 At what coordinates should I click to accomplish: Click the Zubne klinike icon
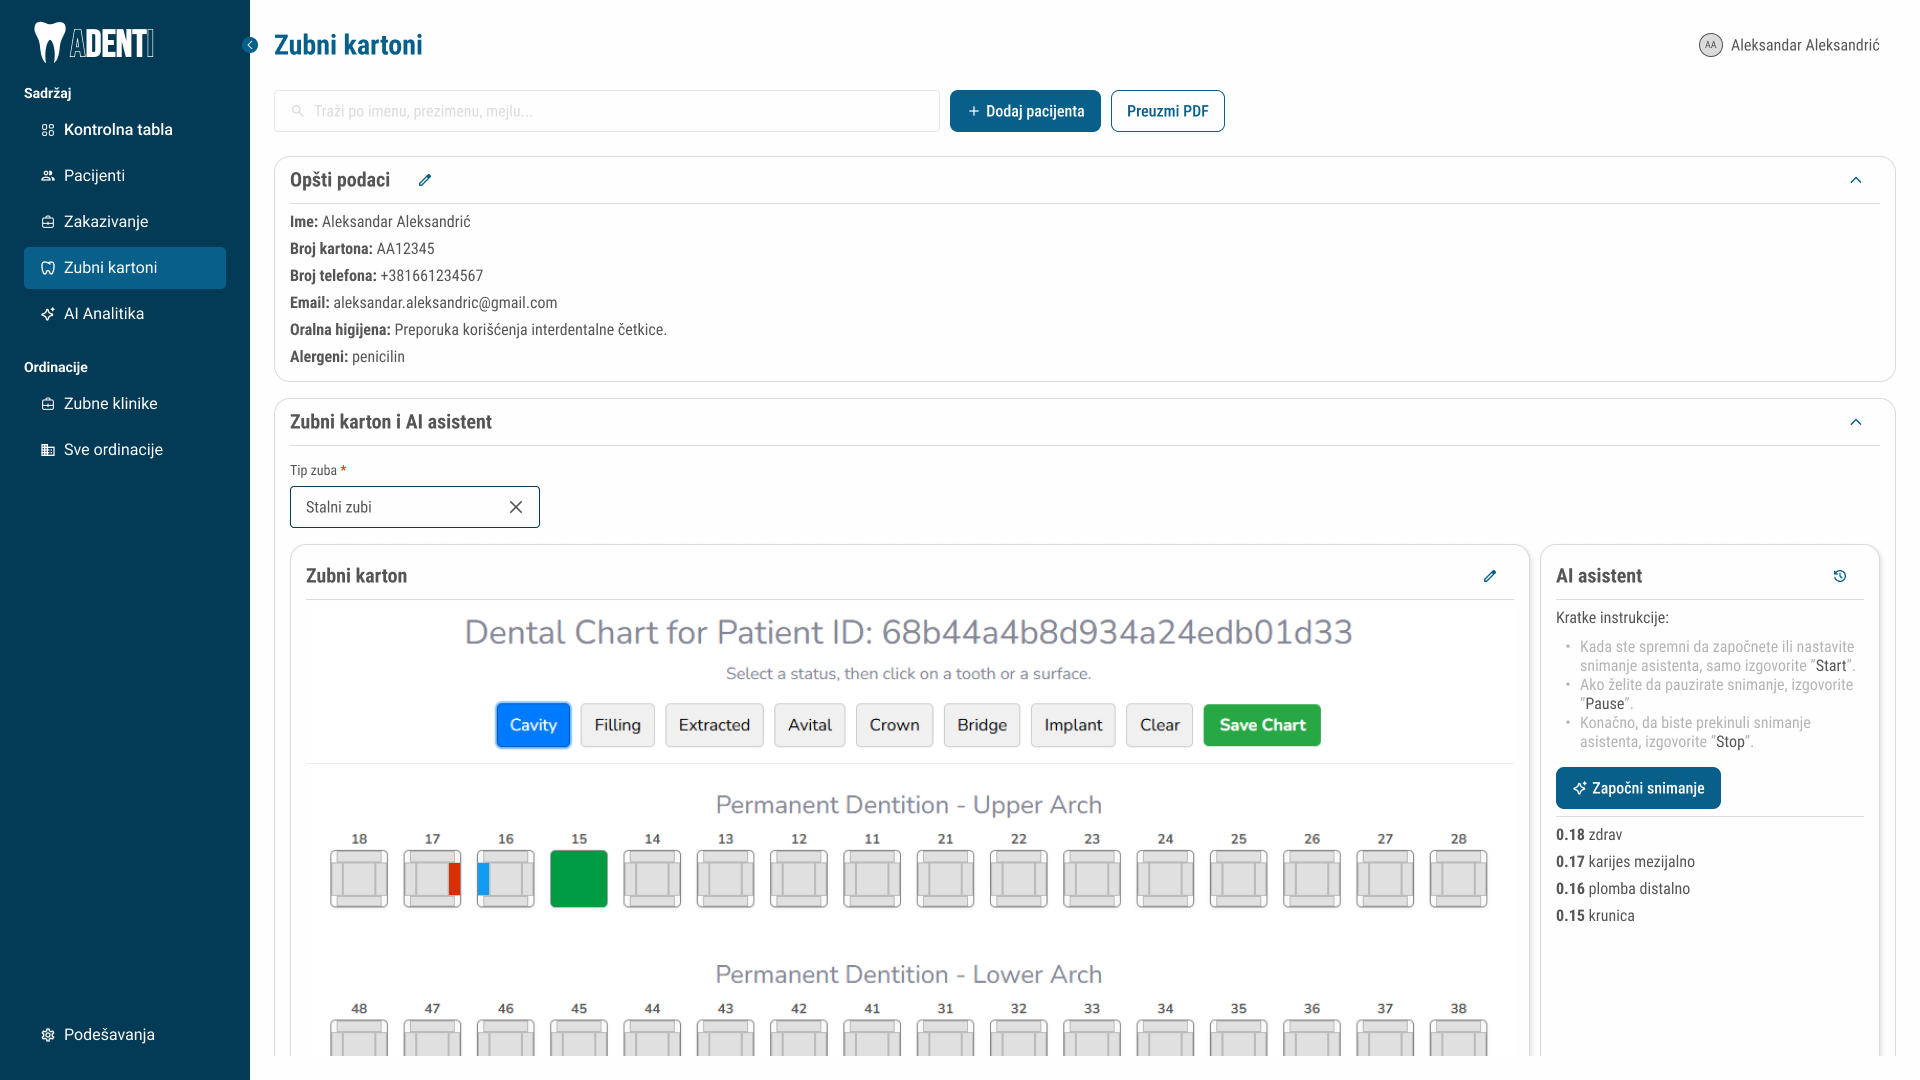[47, 404]
